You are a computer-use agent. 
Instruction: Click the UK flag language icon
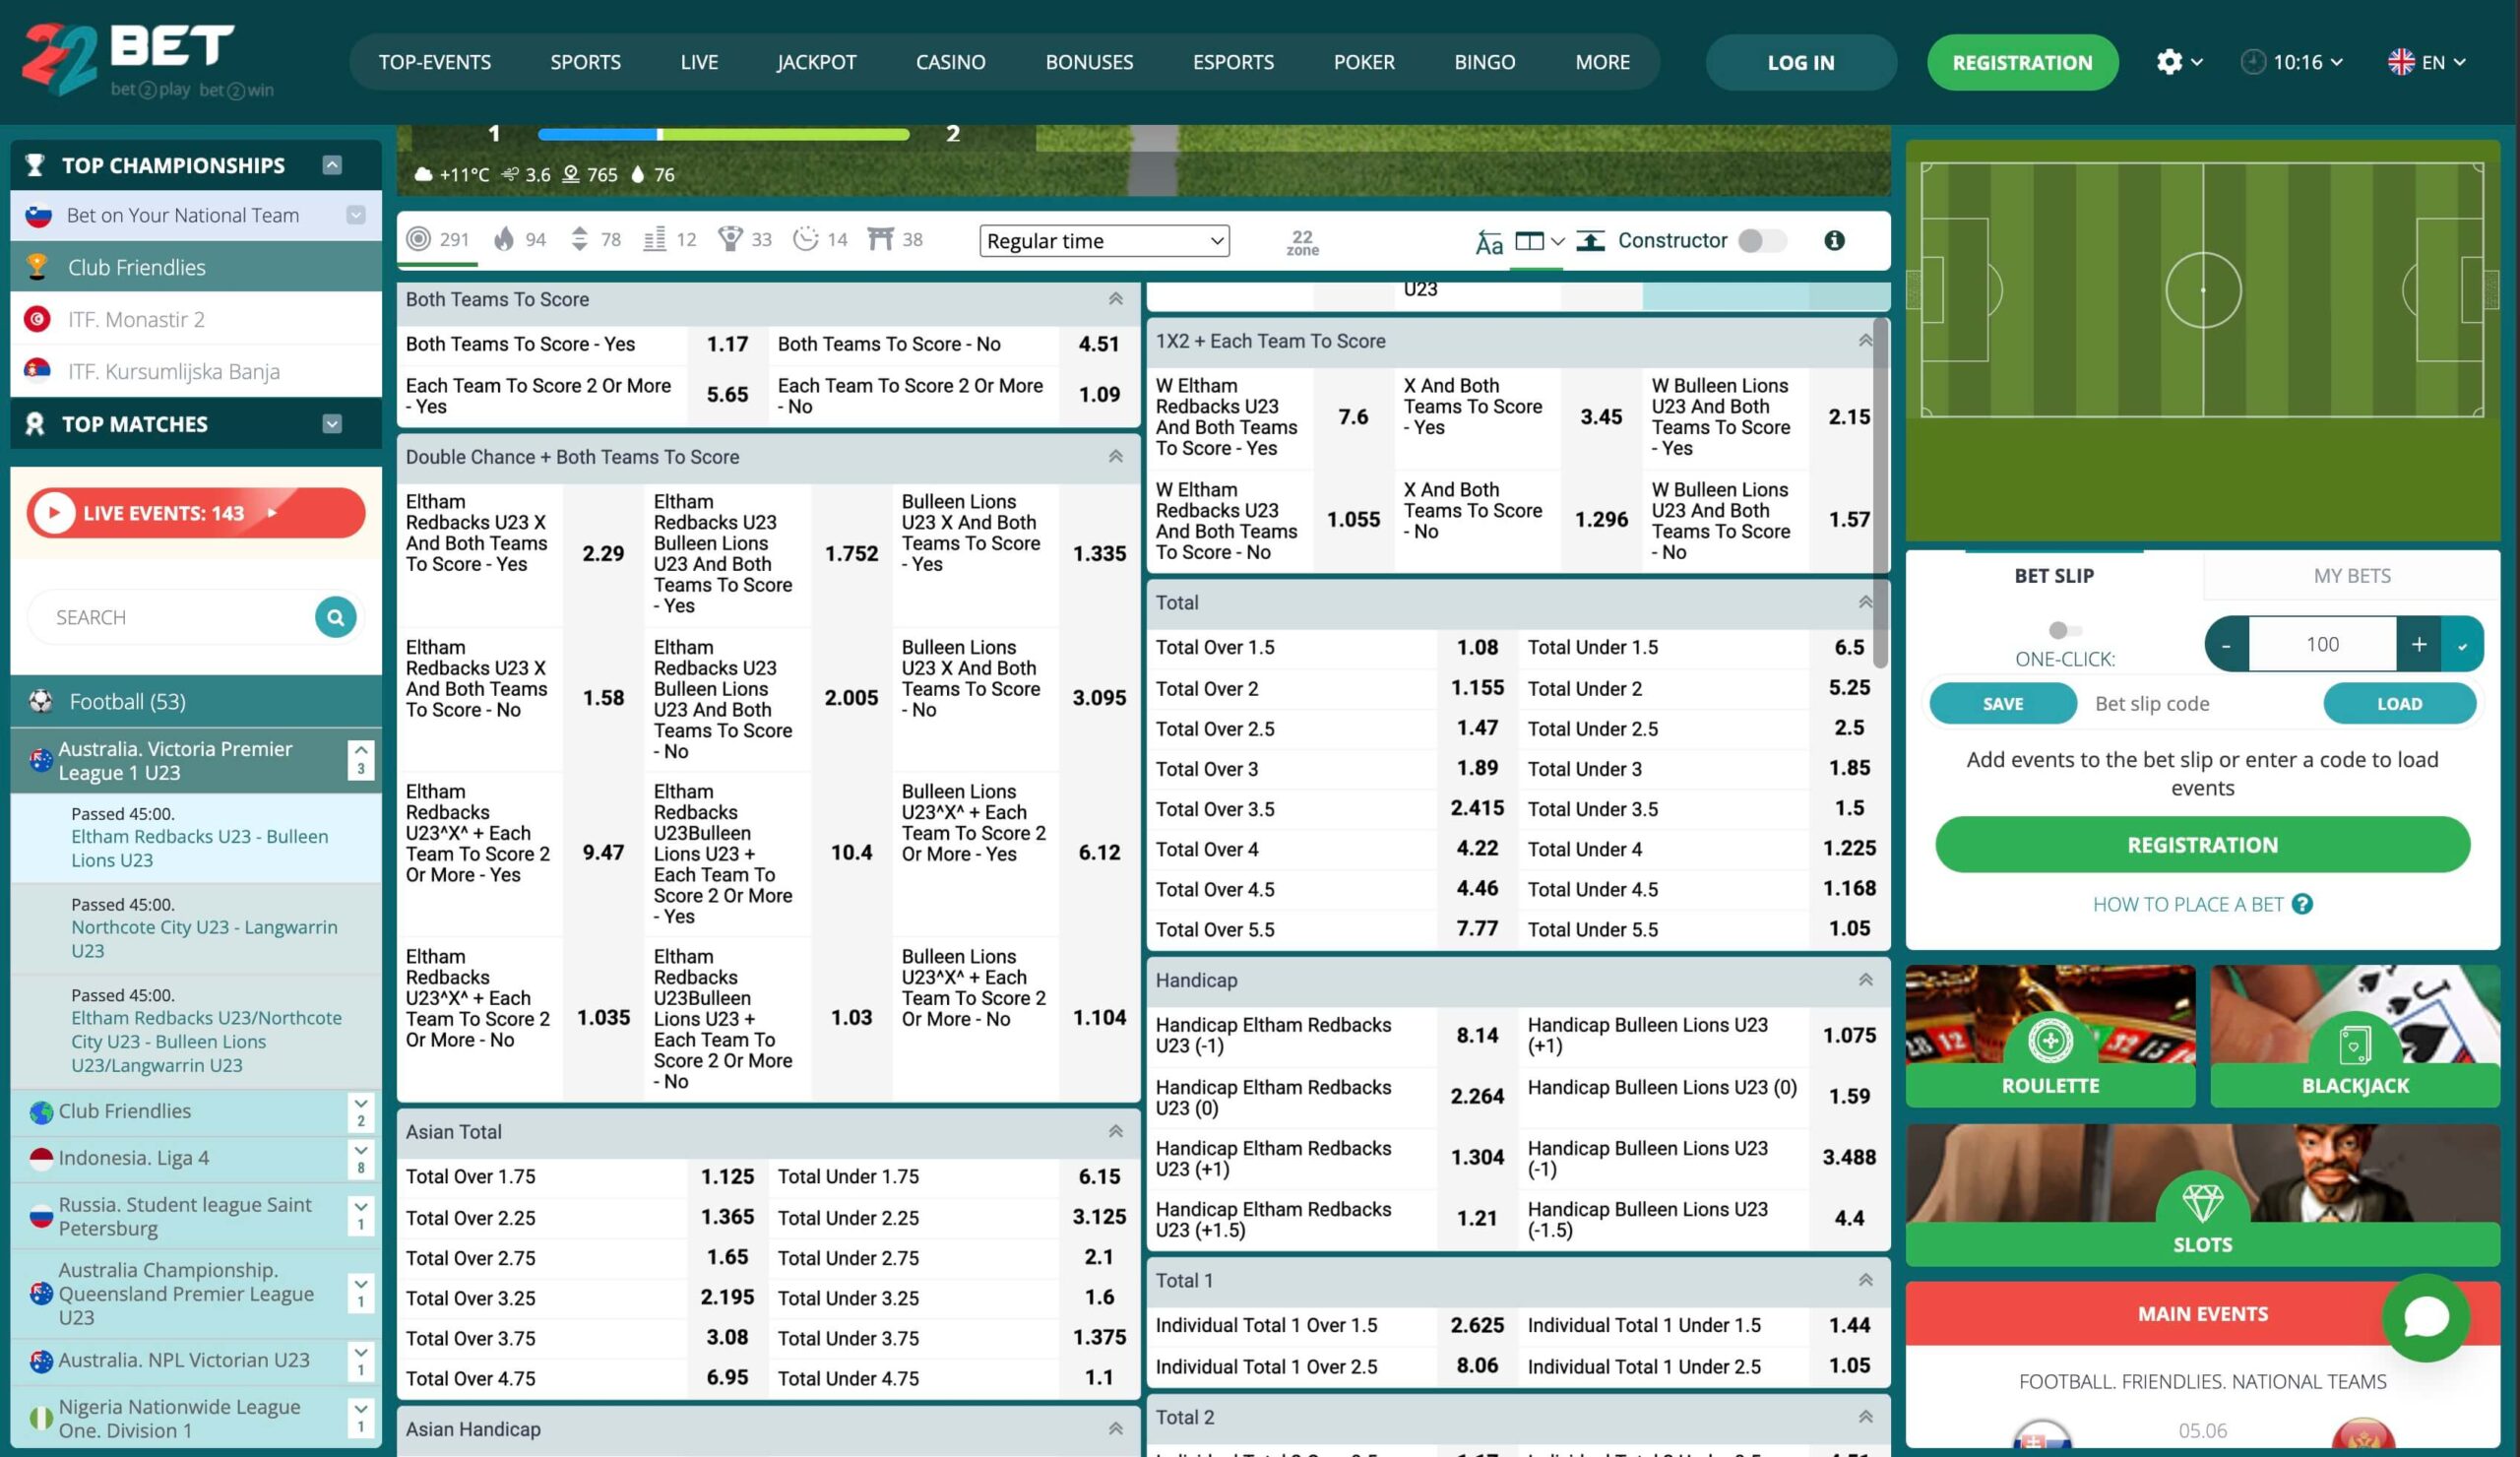point(2401,62)
